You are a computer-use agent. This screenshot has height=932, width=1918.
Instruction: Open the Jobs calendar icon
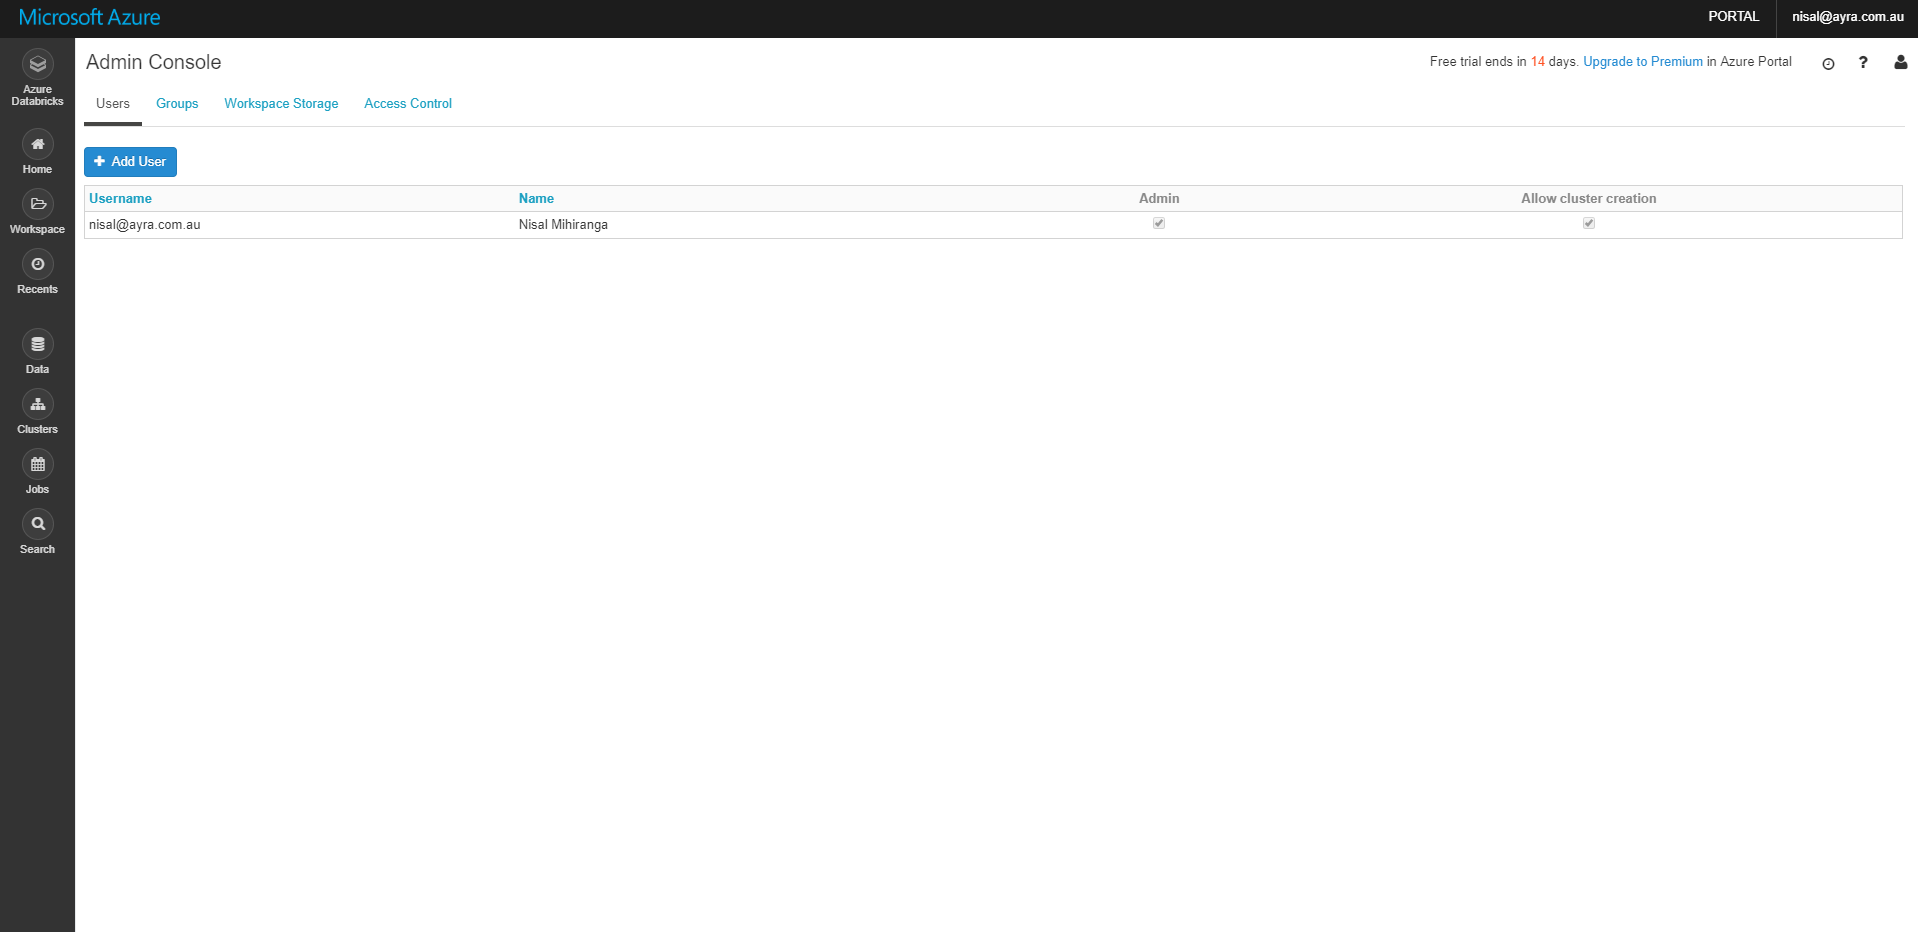[x=37, y=464]
